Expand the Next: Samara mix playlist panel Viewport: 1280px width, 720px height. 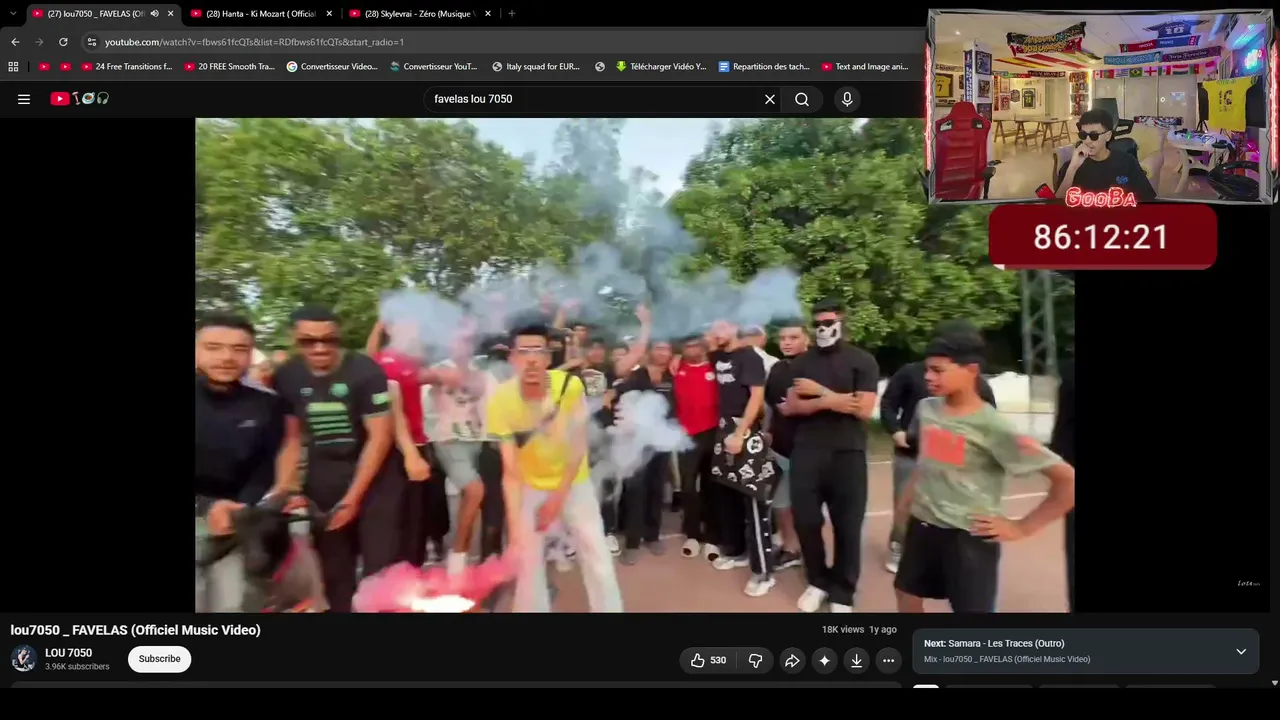(1241, 652)
